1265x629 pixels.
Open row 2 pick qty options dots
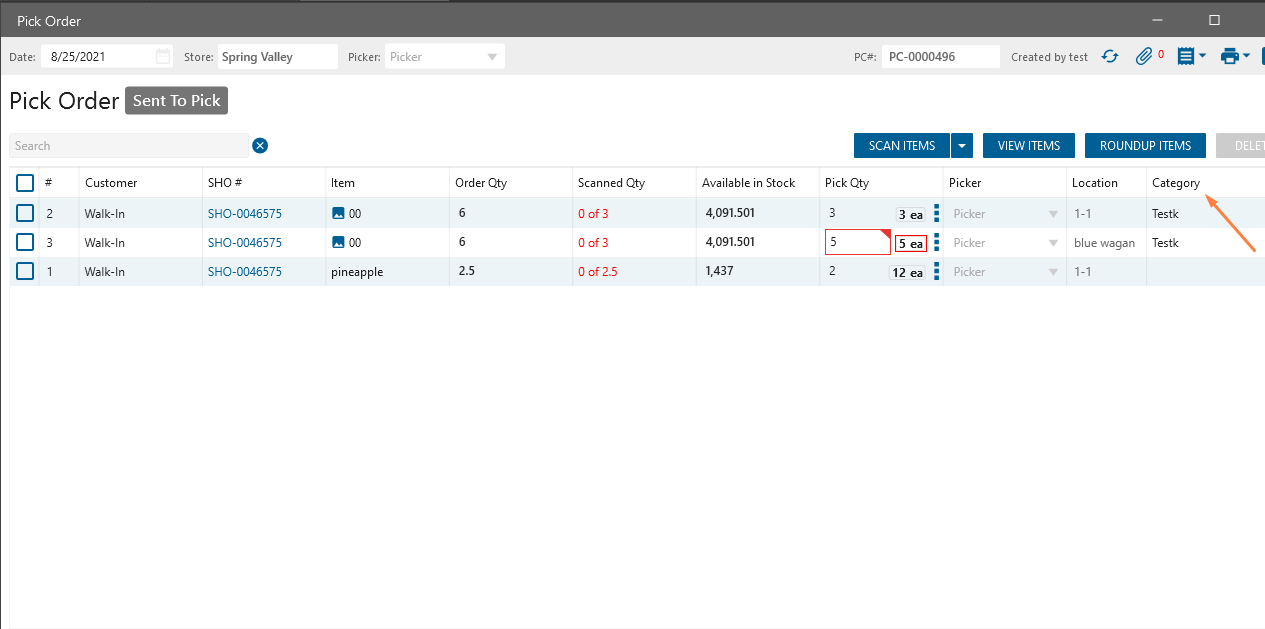coord(937,213)
